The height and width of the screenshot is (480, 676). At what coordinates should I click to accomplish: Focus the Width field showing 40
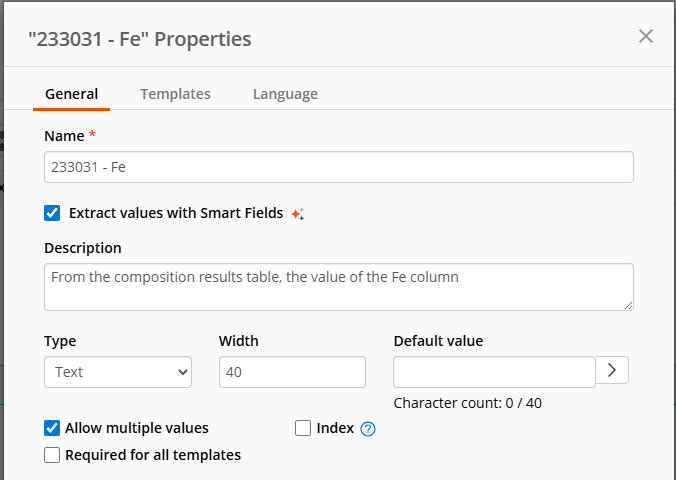[292, 372]
